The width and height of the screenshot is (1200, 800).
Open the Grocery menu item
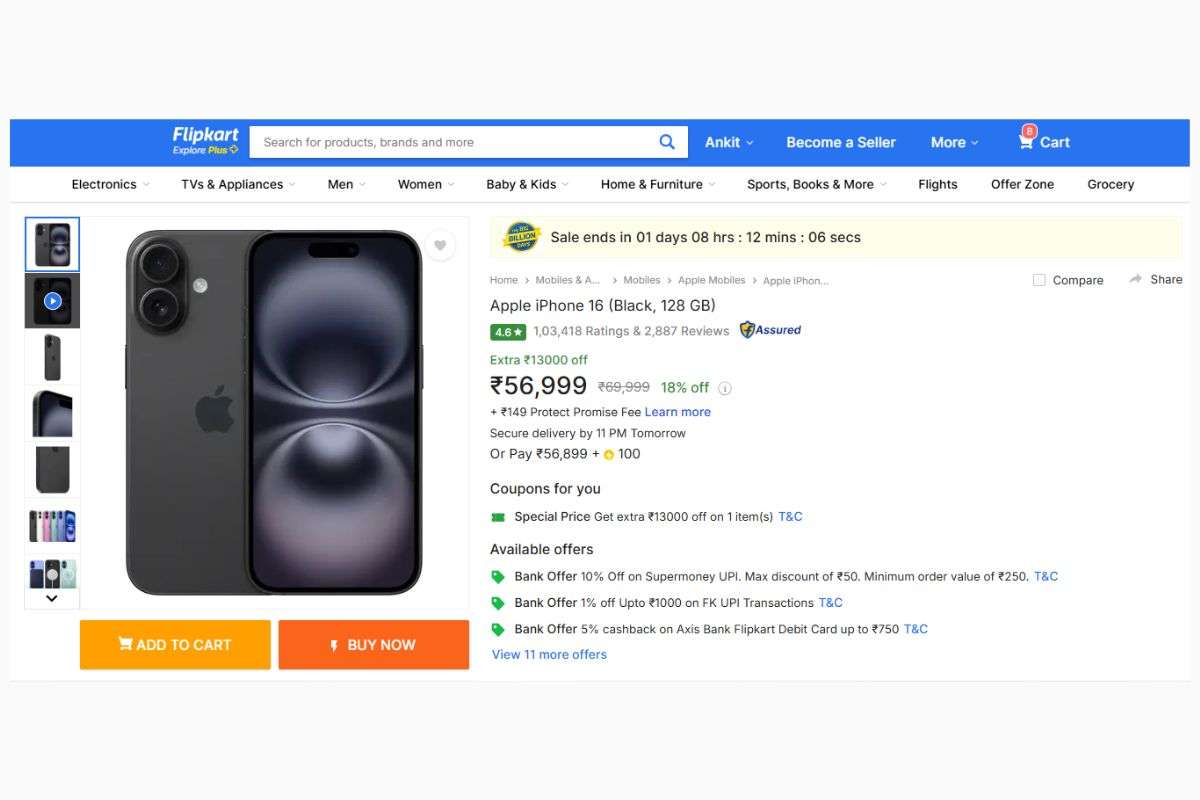[x=1110, y=184]
